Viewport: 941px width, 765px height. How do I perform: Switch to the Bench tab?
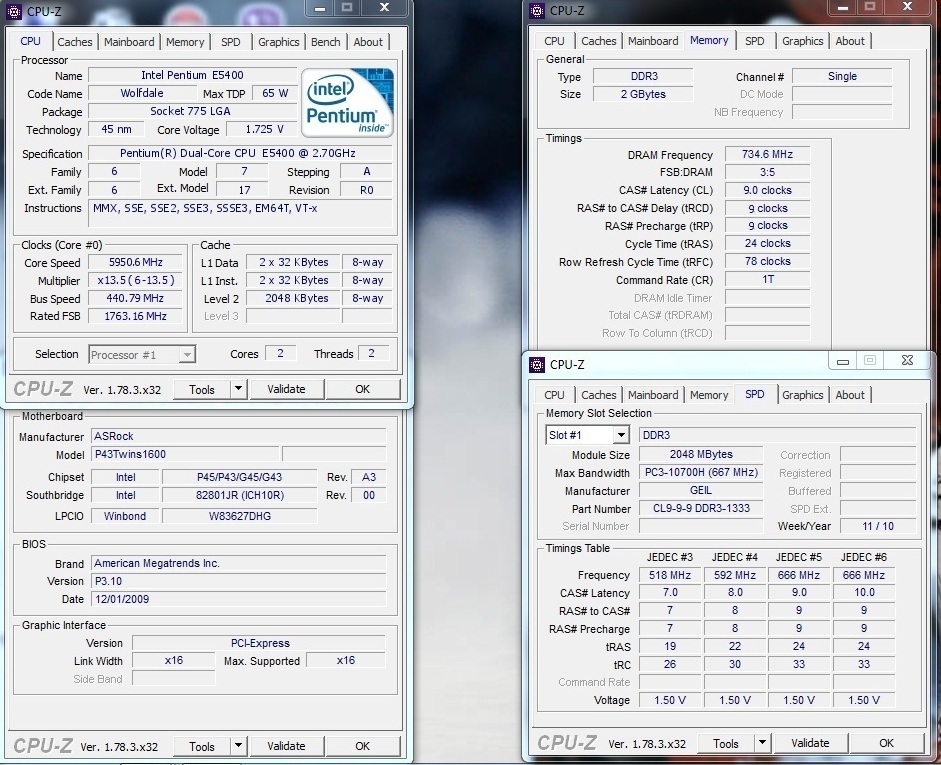point(325,42)
